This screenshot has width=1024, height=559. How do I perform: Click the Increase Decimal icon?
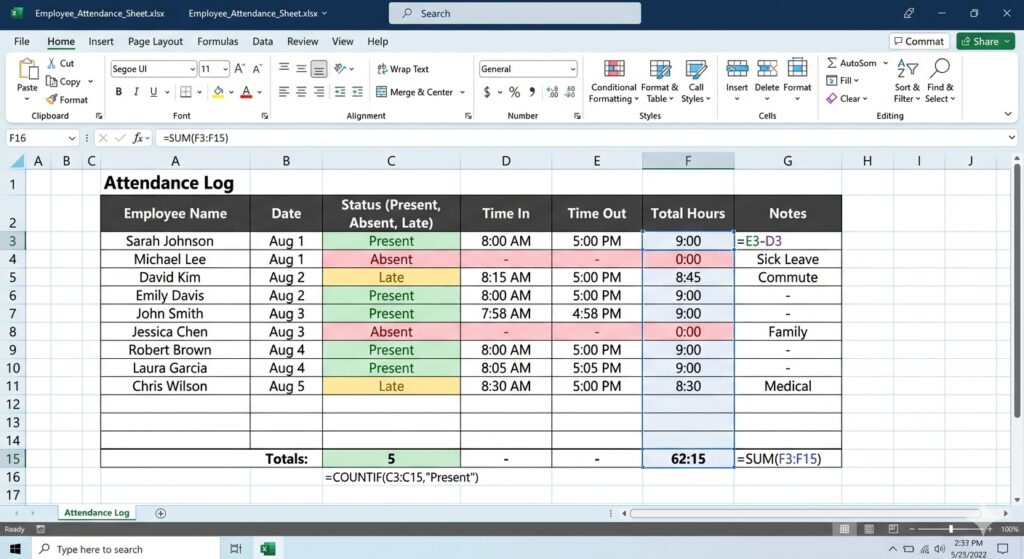(552, 92)
